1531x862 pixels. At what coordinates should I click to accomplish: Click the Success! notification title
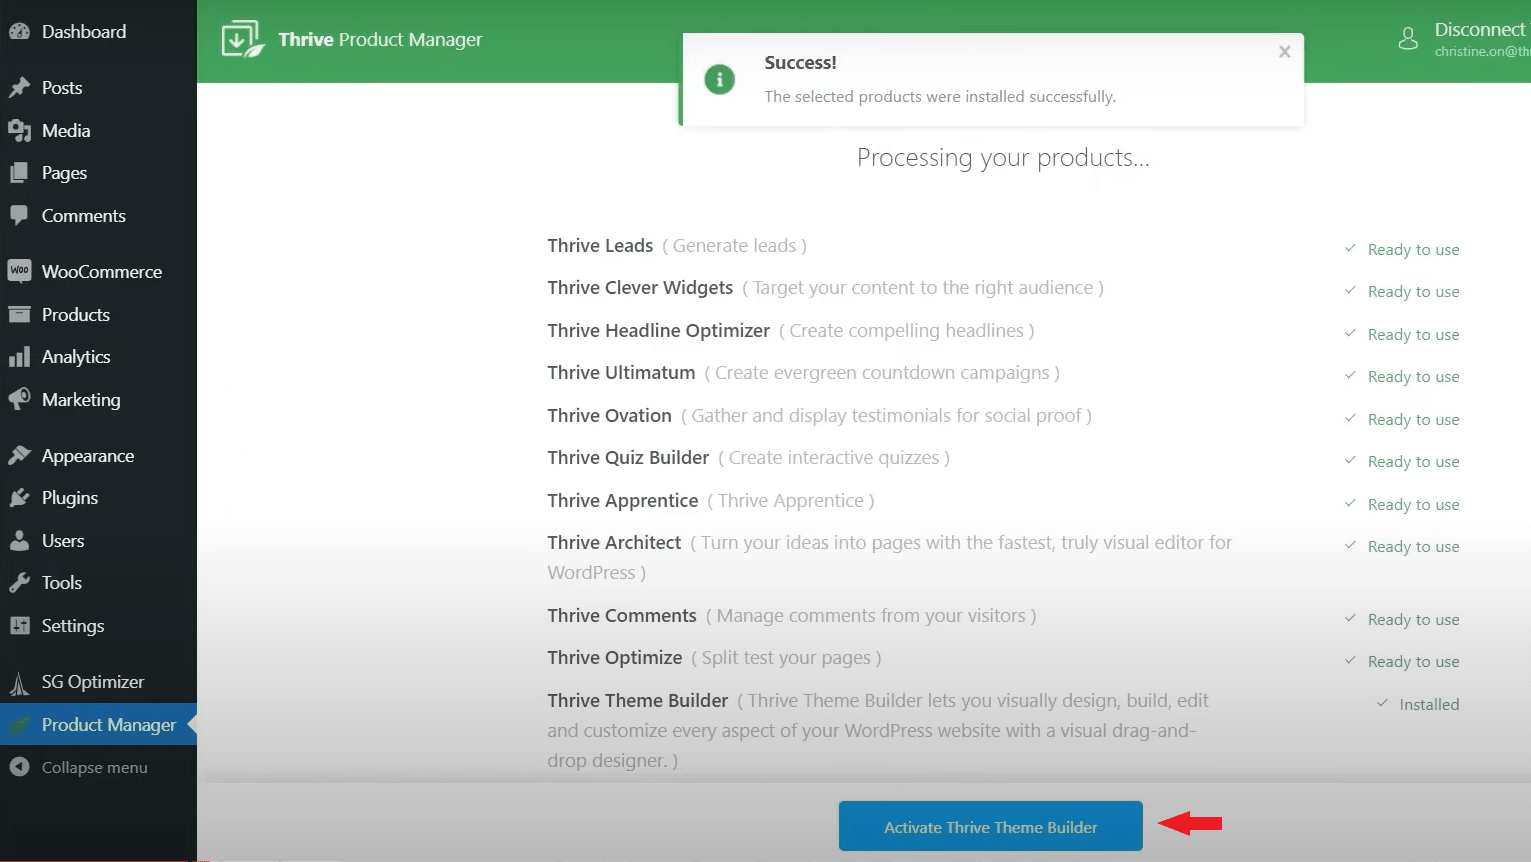800,63
